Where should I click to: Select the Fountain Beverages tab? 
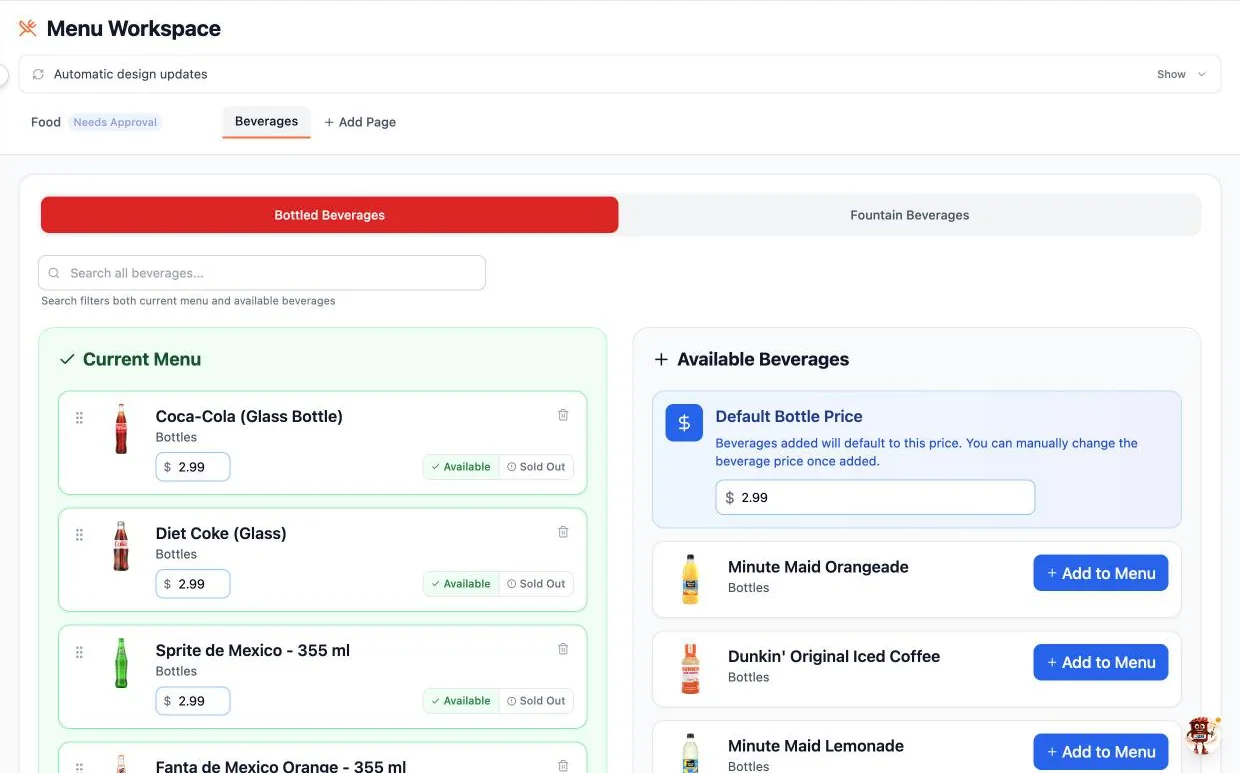click(910, 215)
